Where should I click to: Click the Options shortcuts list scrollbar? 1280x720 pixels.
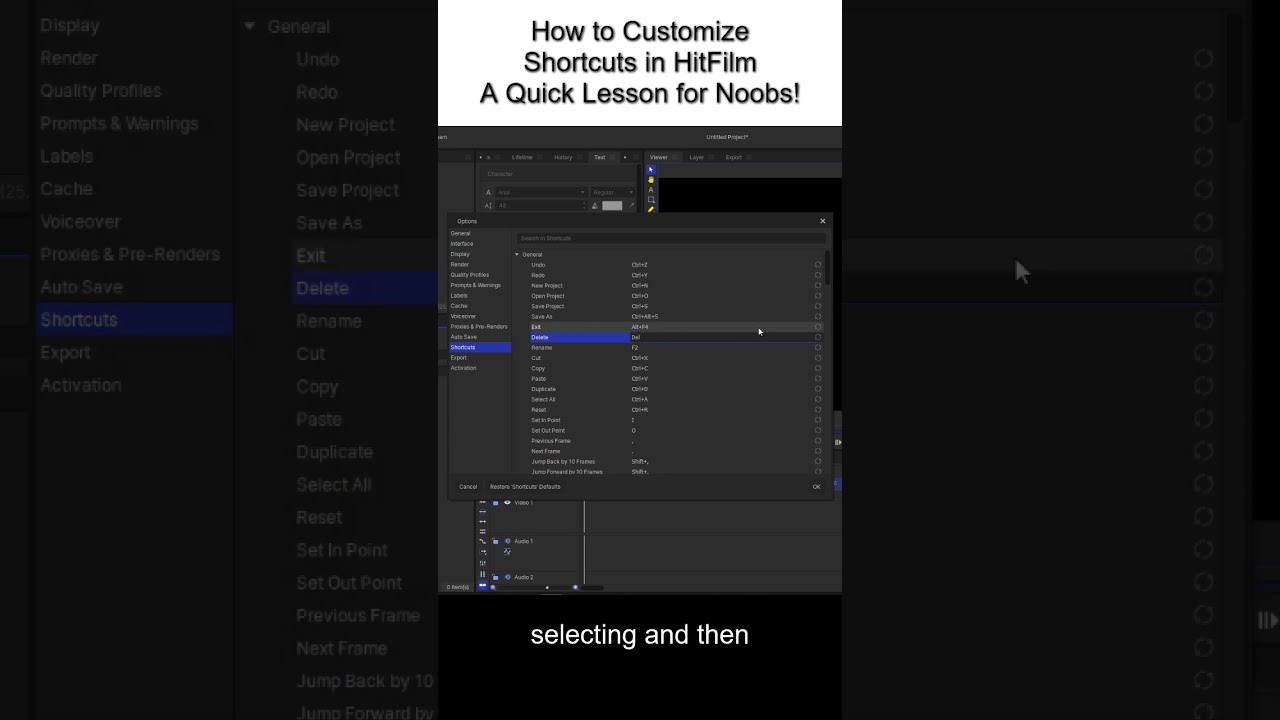828,268
